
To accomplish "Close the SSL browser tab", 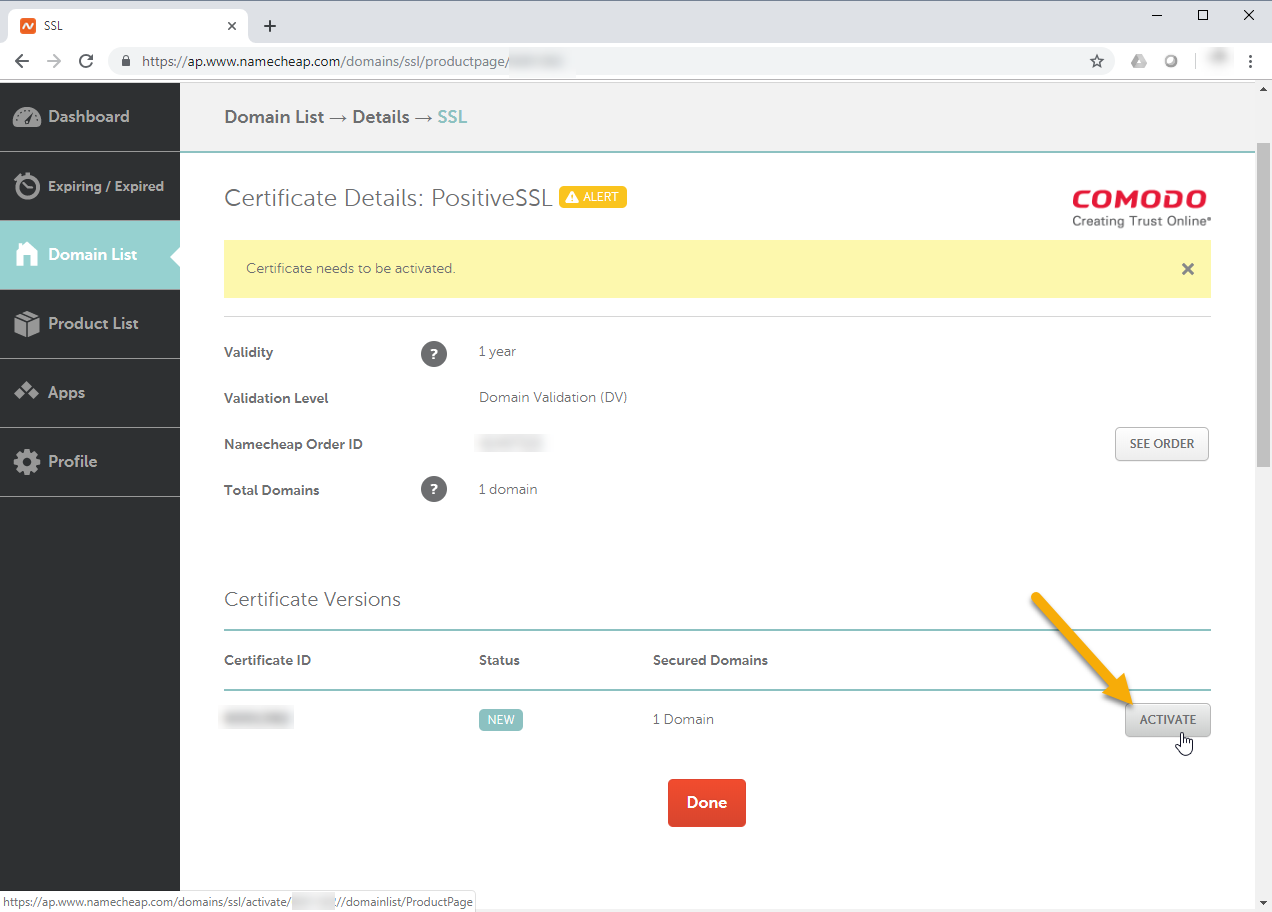I will pos(232,26).
